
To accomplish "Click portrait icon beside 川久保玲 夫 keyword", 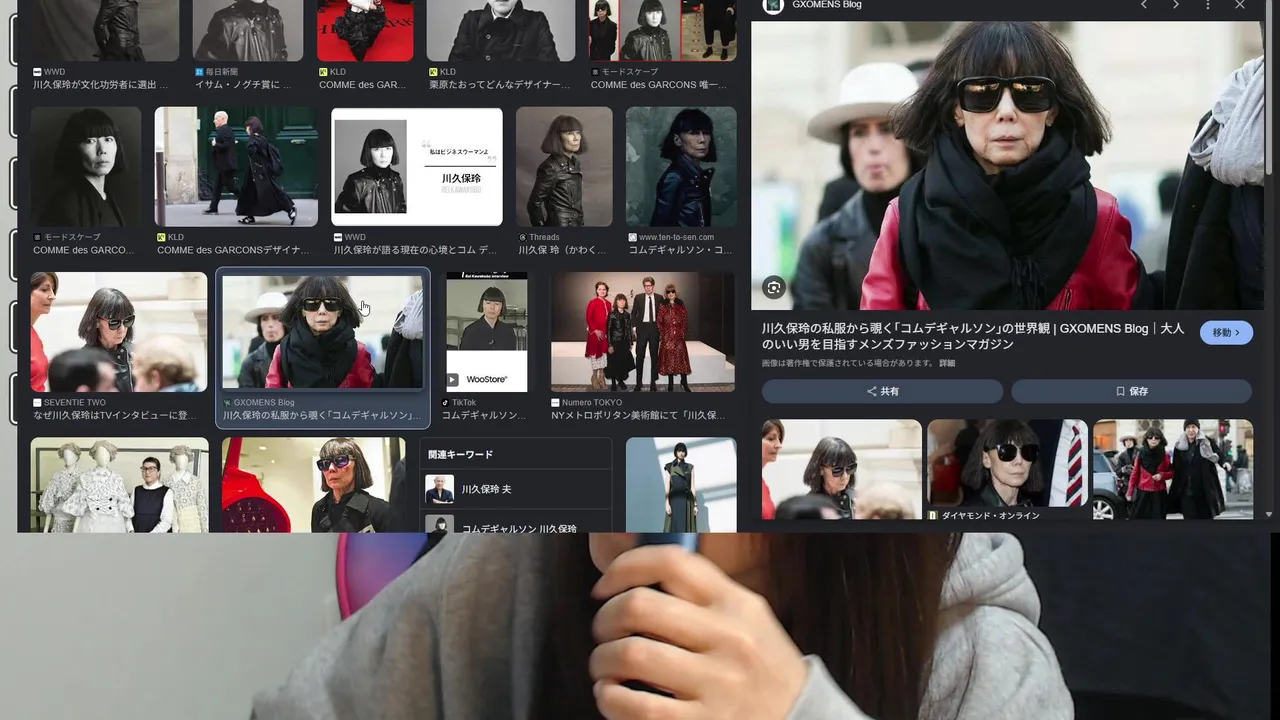I will [x=439, y=490].
